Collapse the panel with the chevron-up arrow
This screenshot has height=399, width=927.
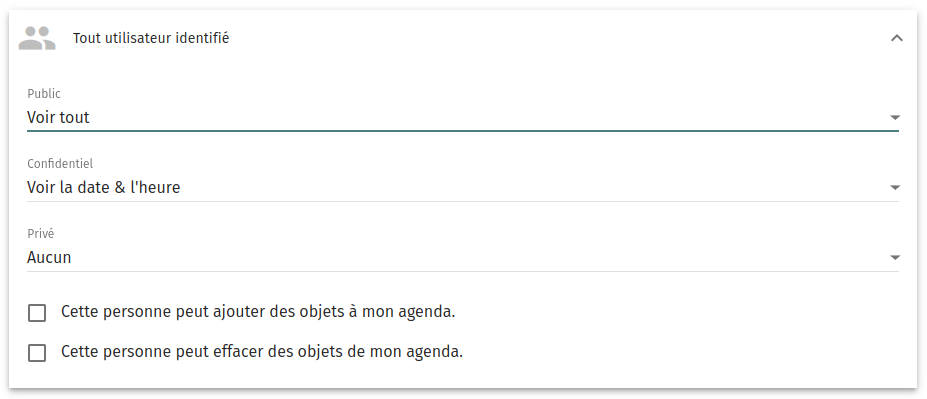896,38
